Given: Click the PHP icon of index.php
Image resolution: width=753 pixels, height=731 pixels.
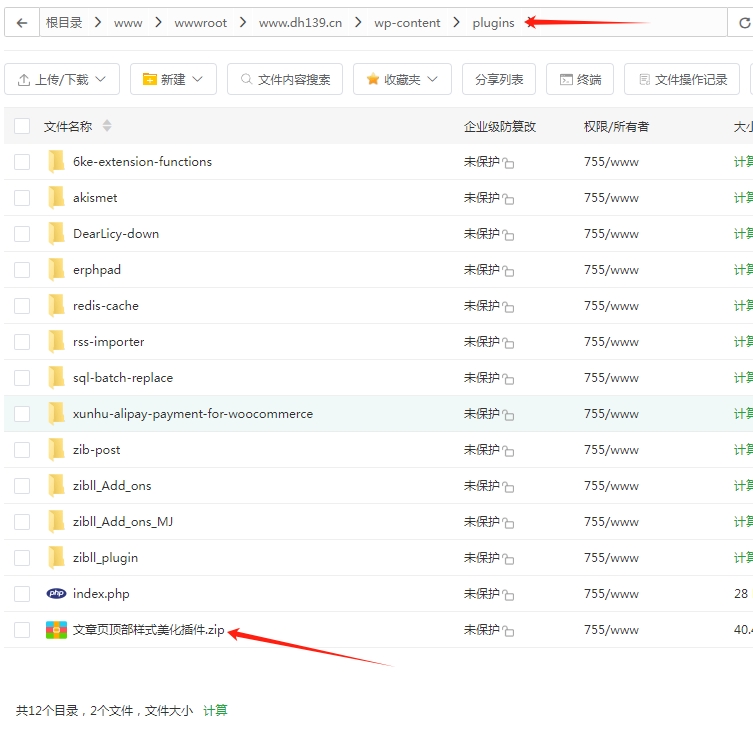Looking at the screenshot, I should coord(56,594).
